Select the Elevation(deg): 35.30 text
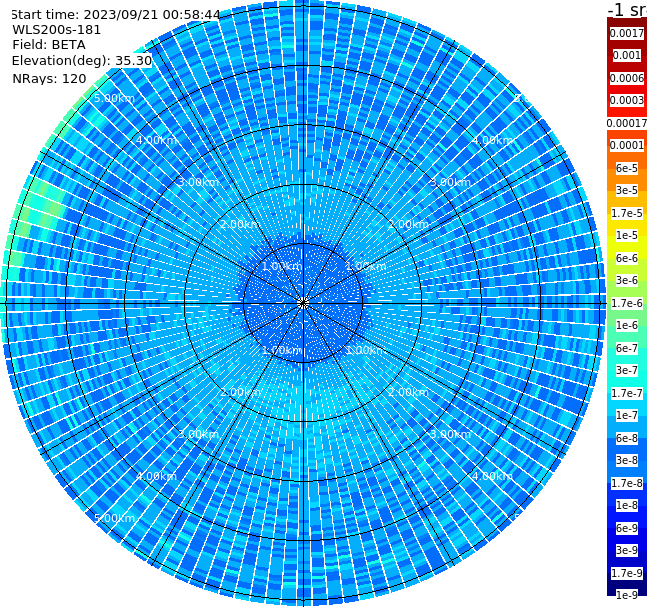Viewport: 647px width, 607px height. [82, 61]
